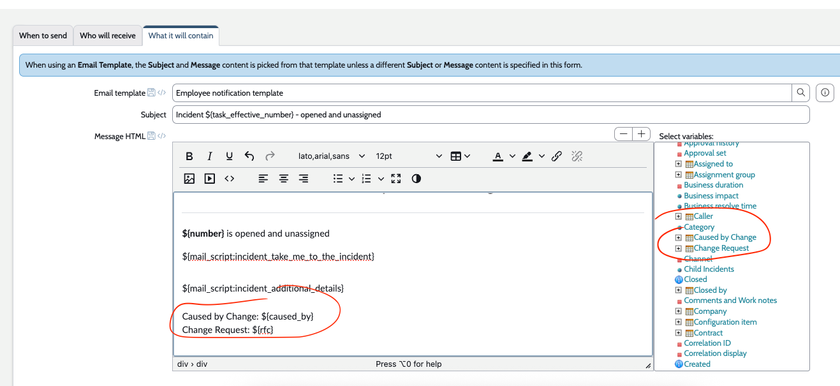Open numbered list style dropdown arrow

[381, 178]
